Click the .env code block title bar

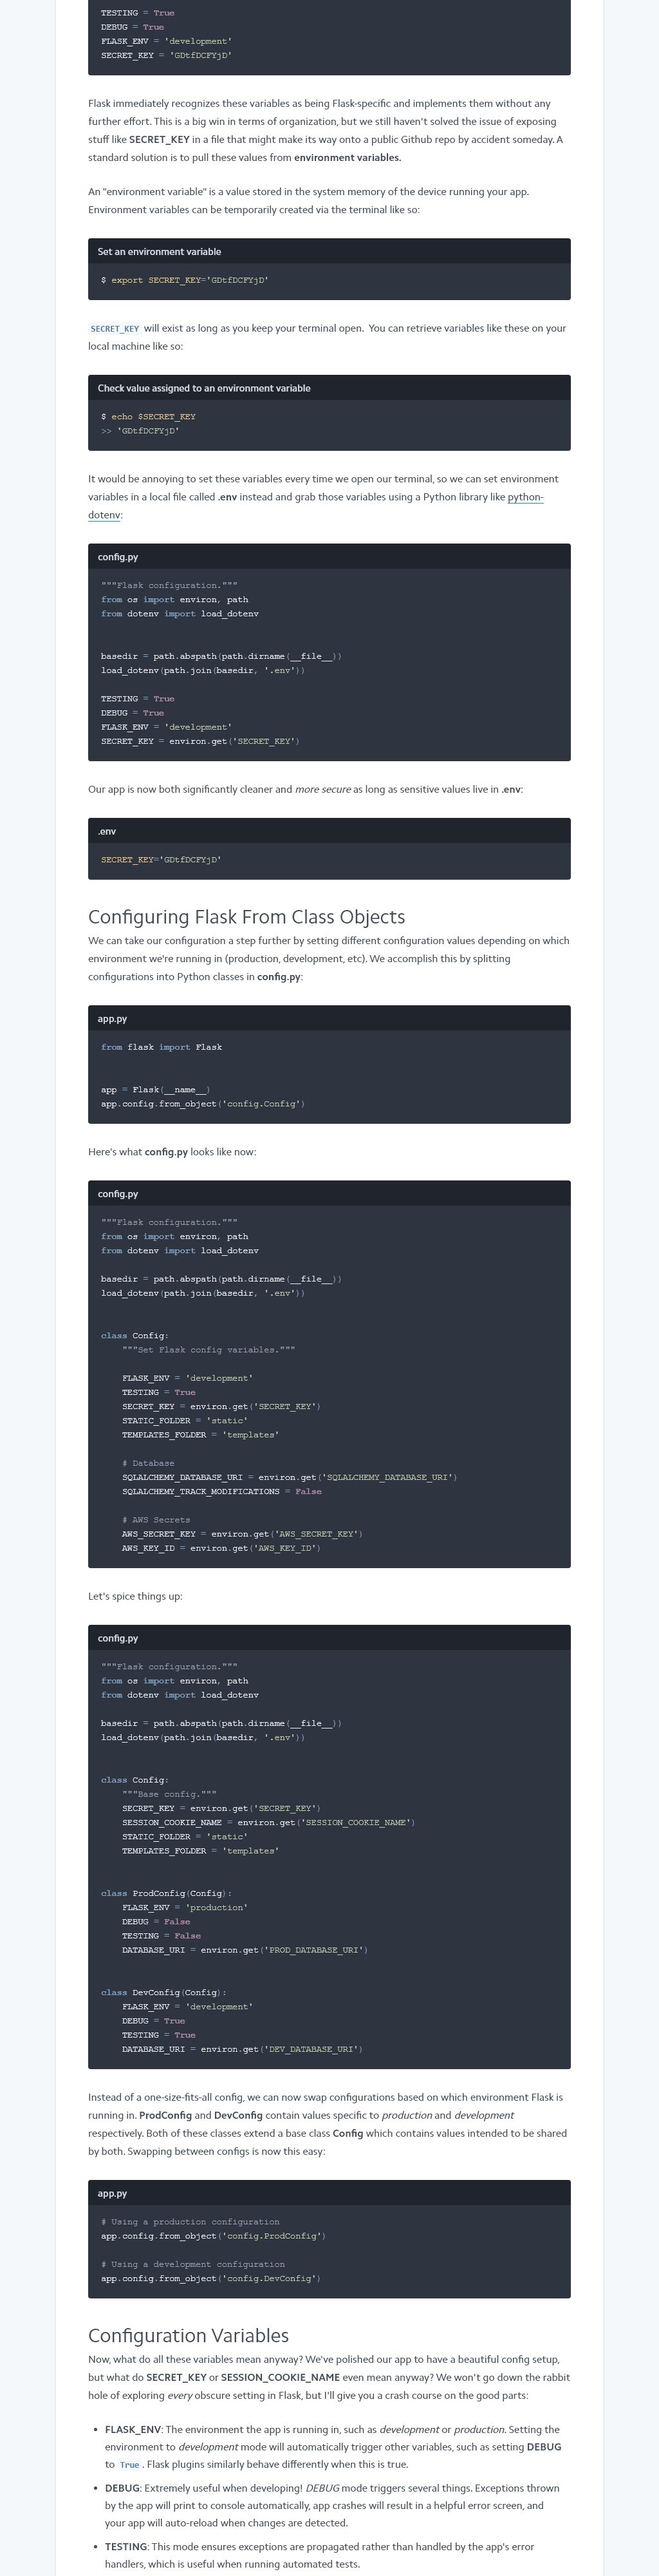click(107, 831)
